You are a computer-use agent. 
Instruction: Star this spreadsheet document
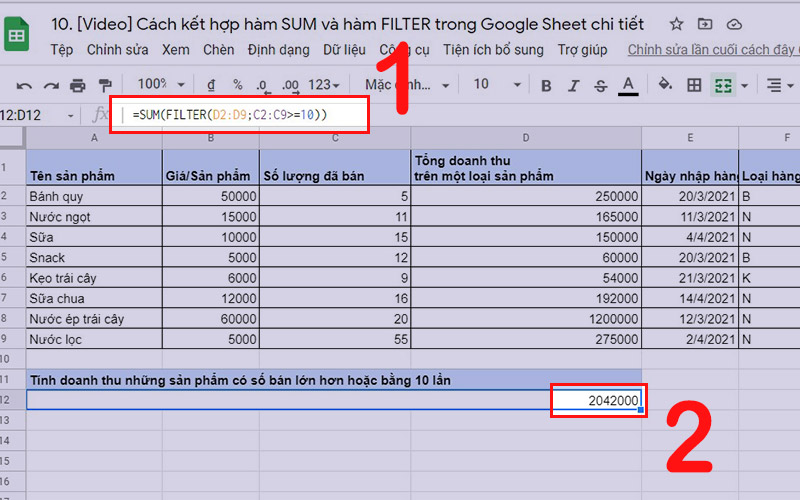pyautogui.click(x=677, y=24)
